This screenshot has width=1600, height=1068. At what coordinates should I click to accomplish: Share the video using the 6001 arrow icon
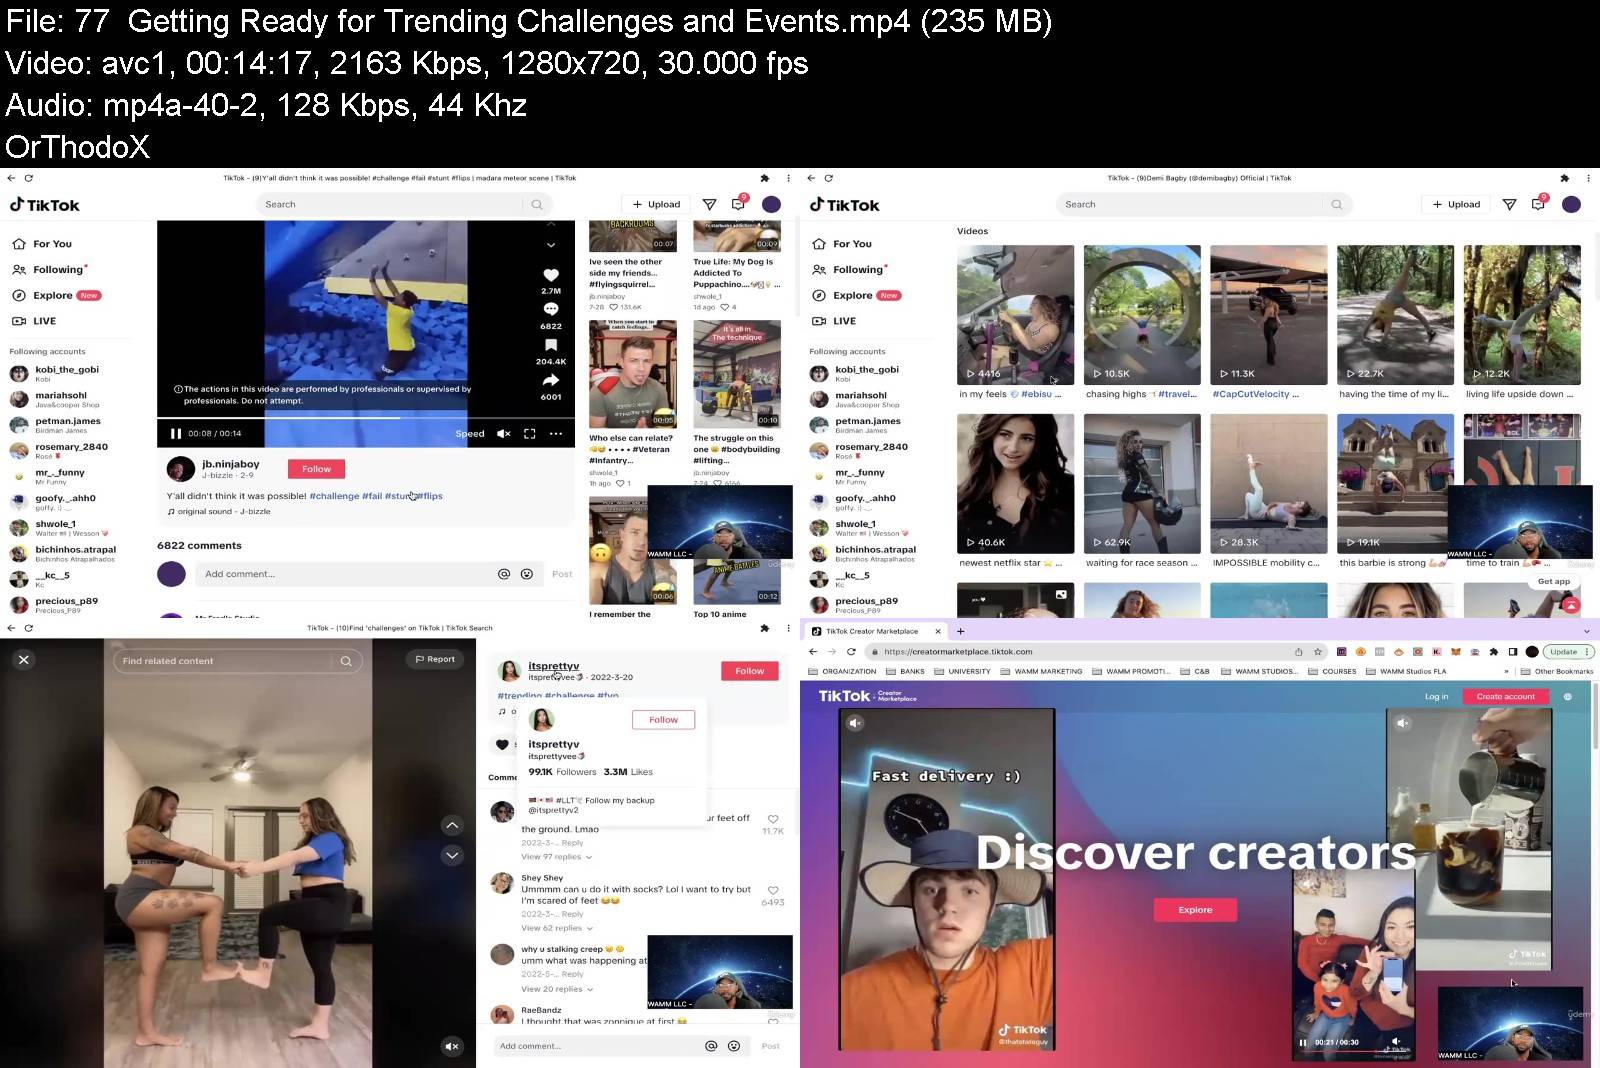pos(551,380)
